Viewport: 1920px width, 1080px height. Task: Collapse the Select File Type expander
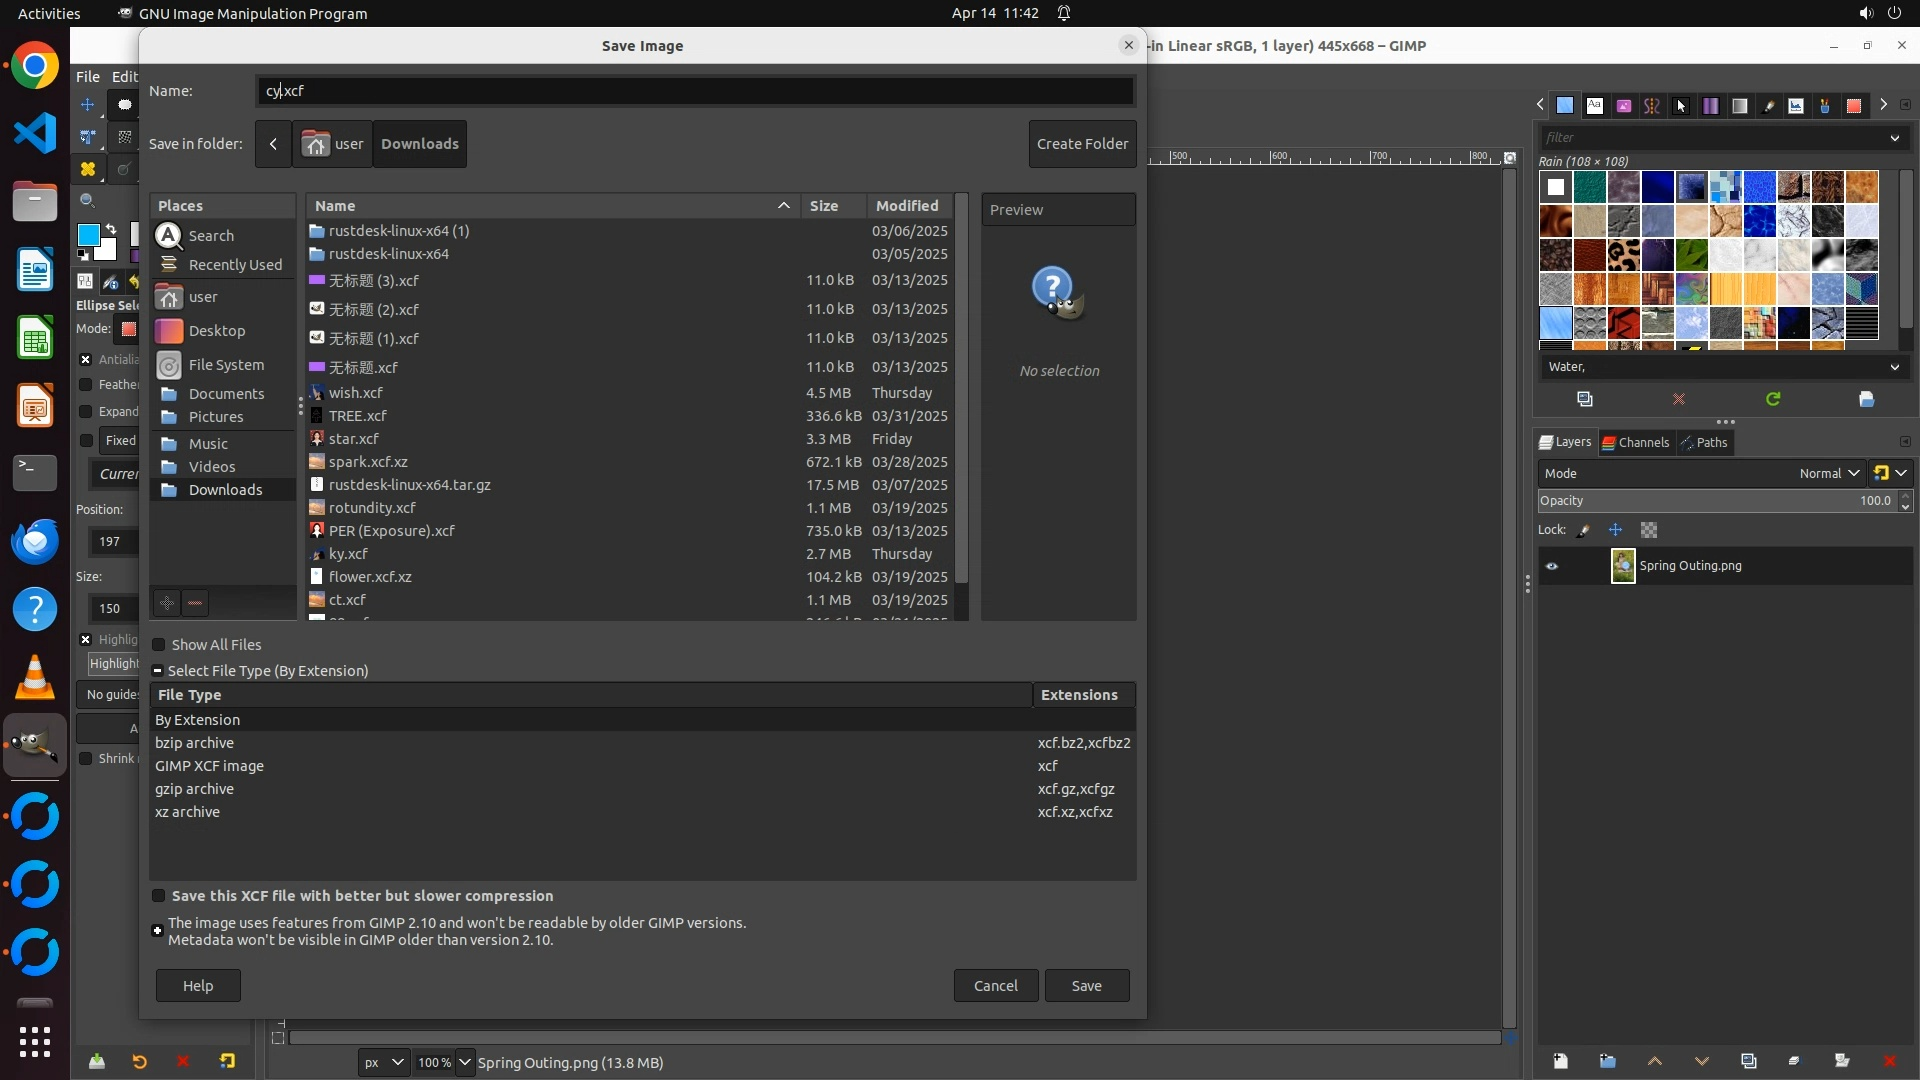(x=158, y=671)
